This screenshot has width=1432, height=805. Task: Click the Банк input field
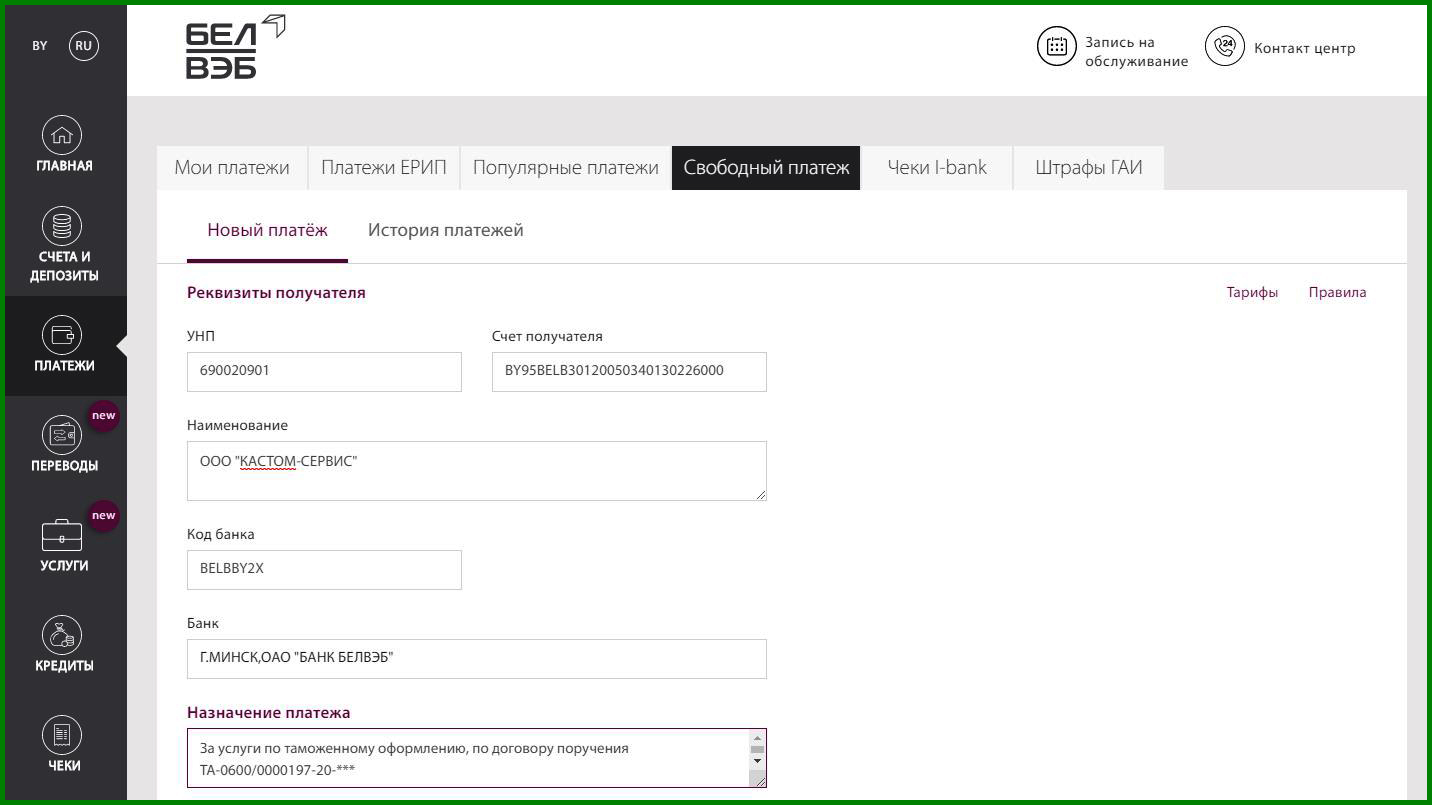(476, 658)
